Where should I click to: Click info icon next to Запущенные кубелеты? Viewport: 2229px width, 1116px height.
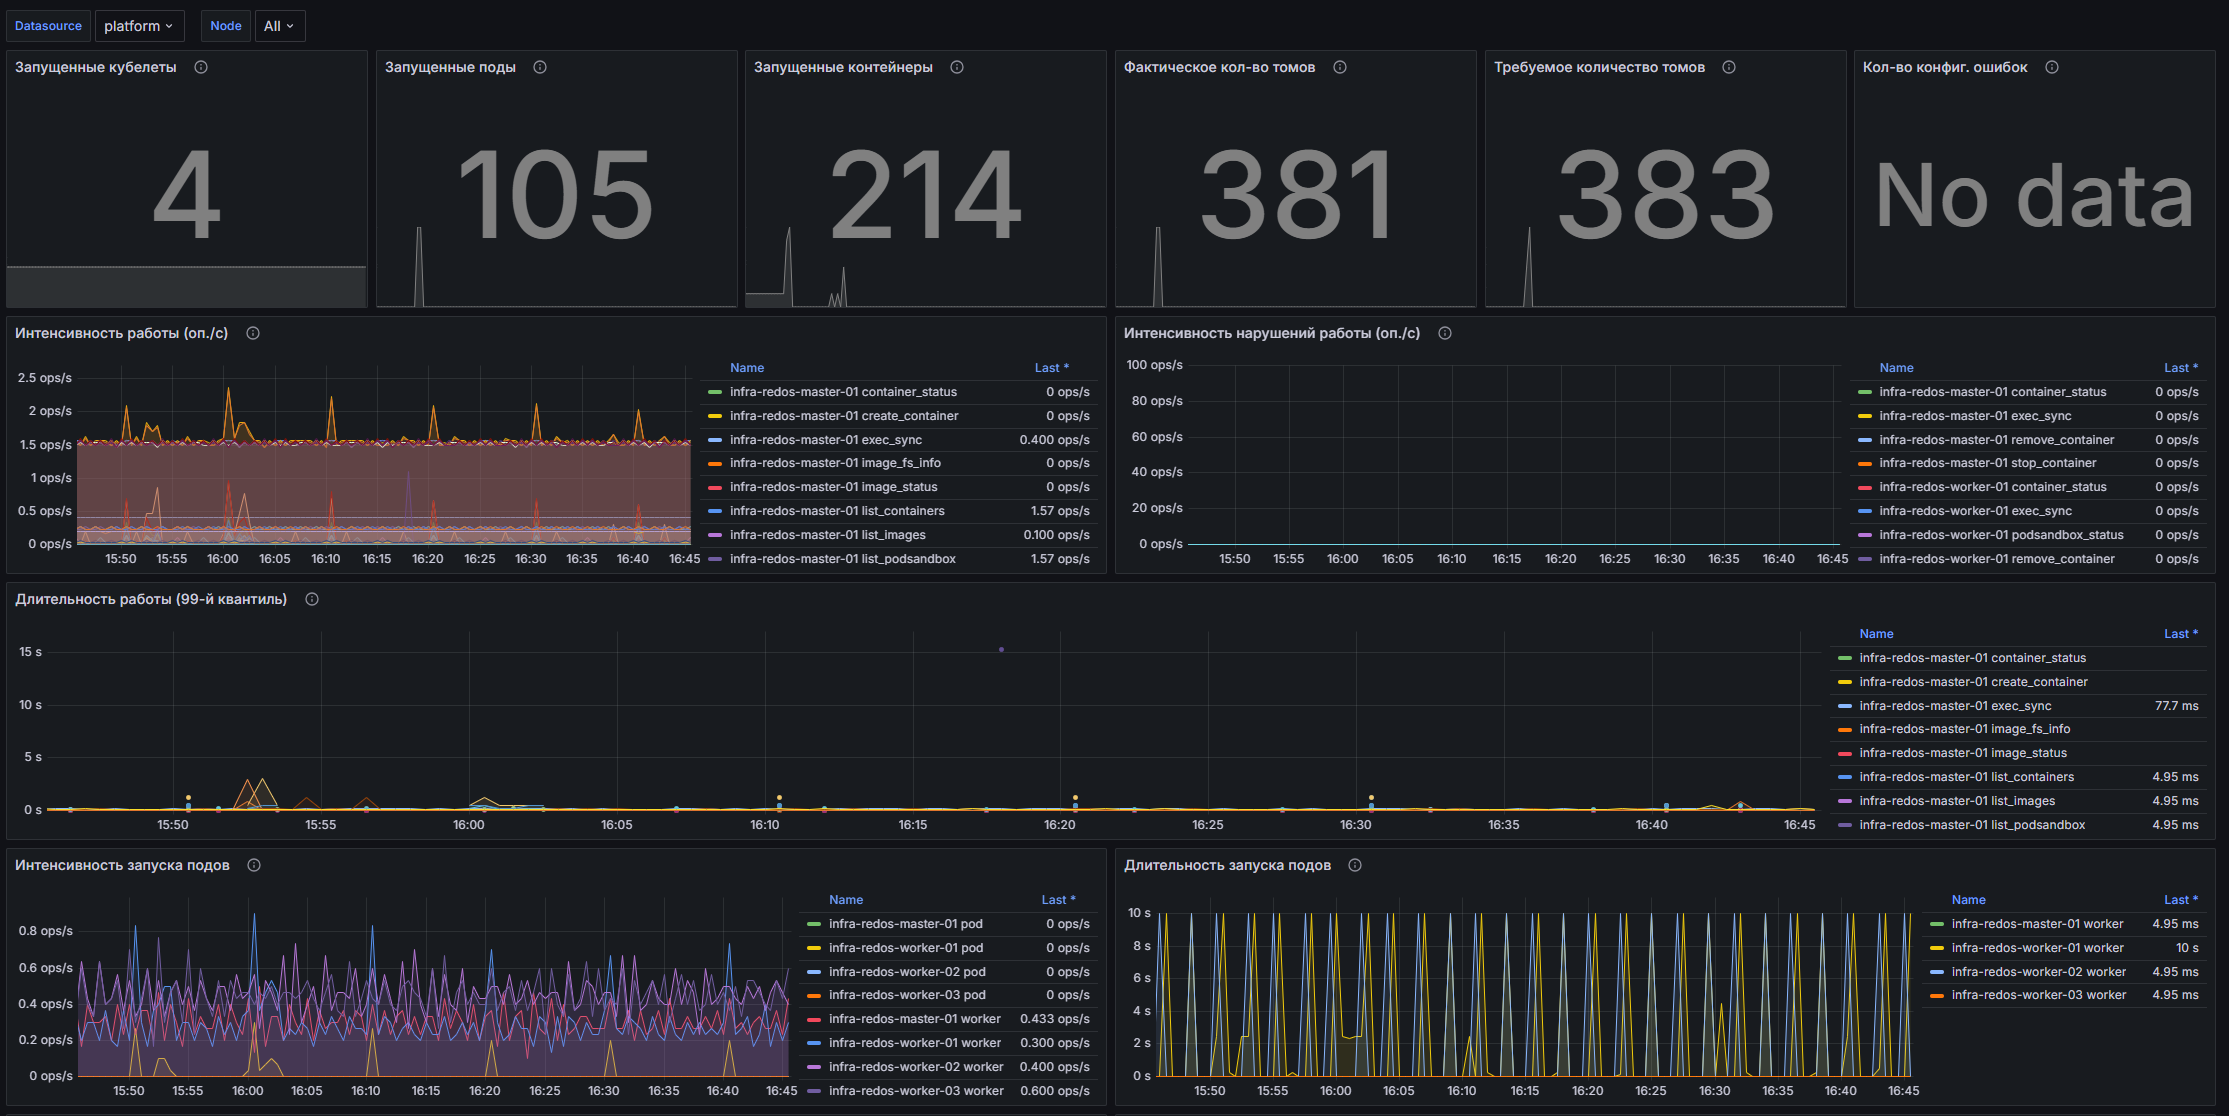click(201, 67)
